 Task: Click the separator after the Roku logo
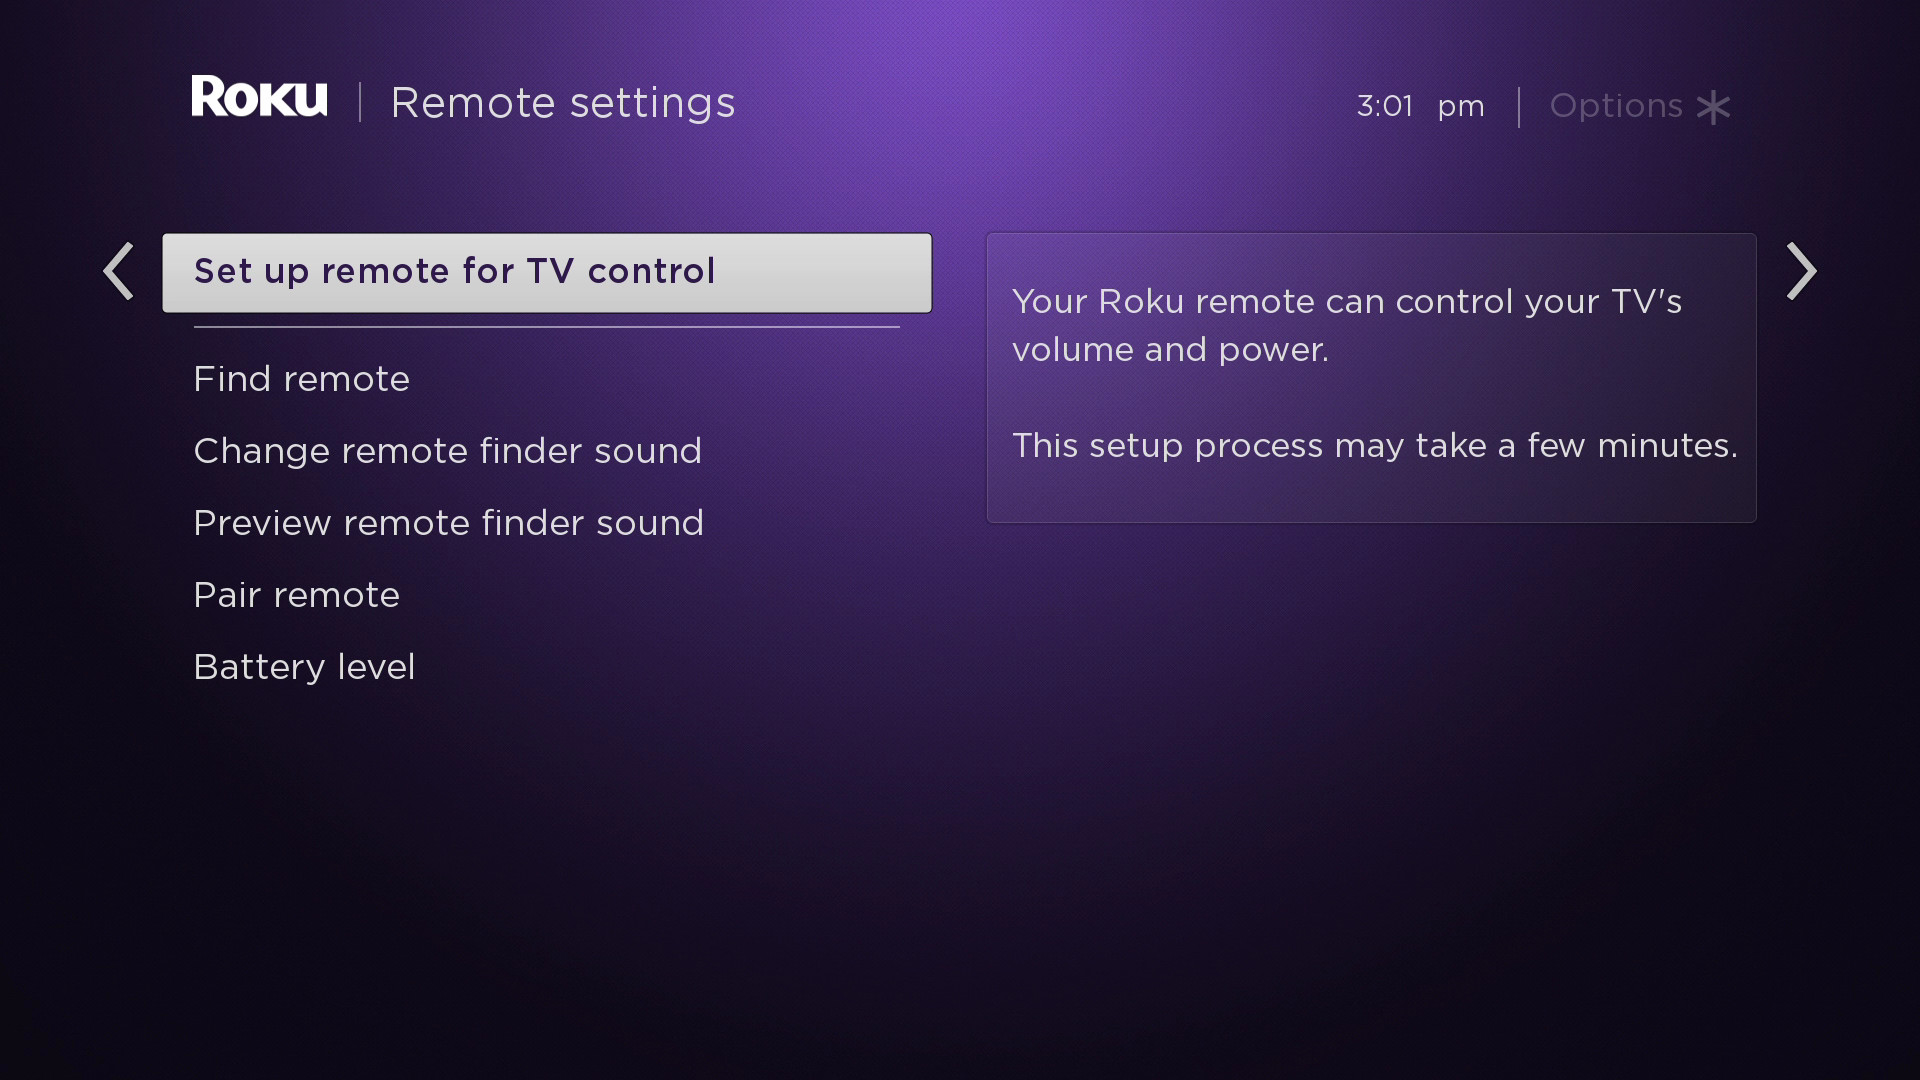coord(360,102)
